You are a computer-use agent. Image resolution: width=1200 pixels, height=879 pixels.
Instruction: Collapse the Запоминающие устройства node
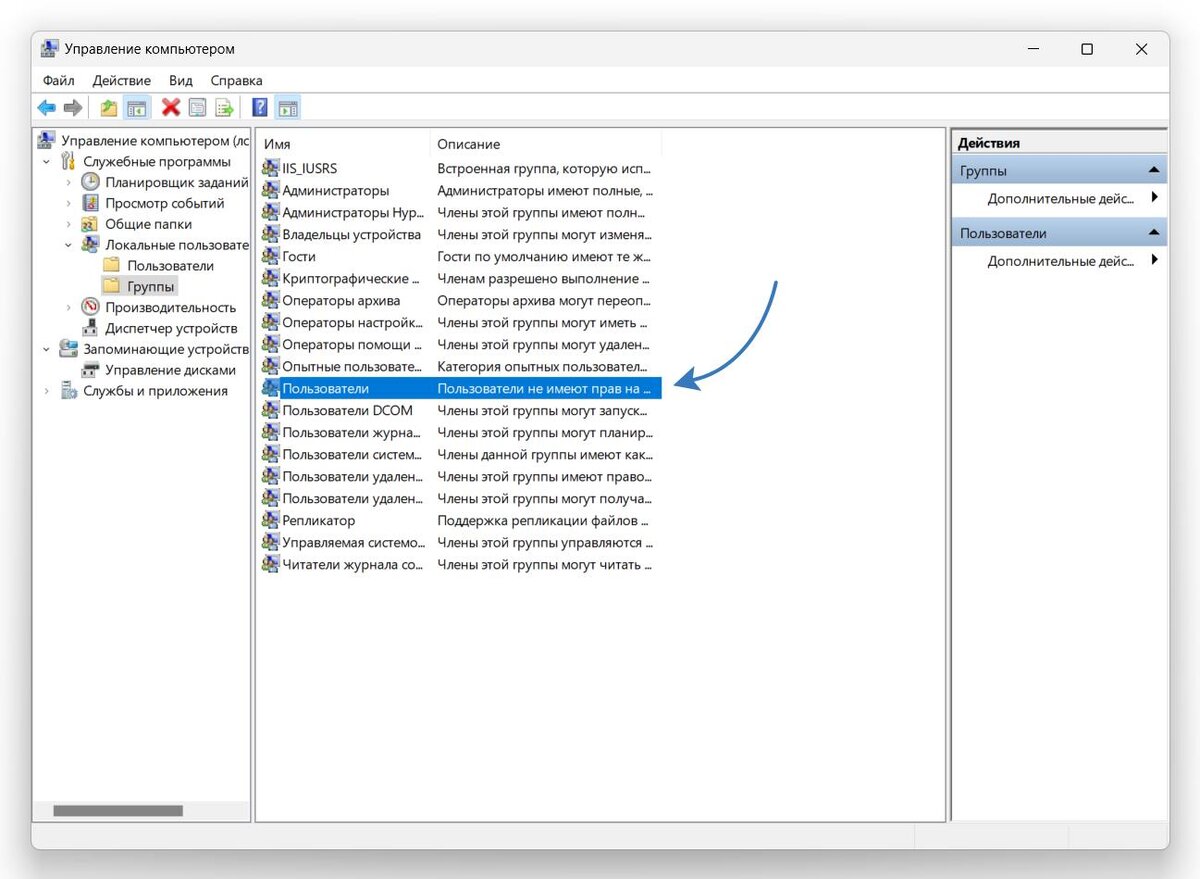click(47, 349)
